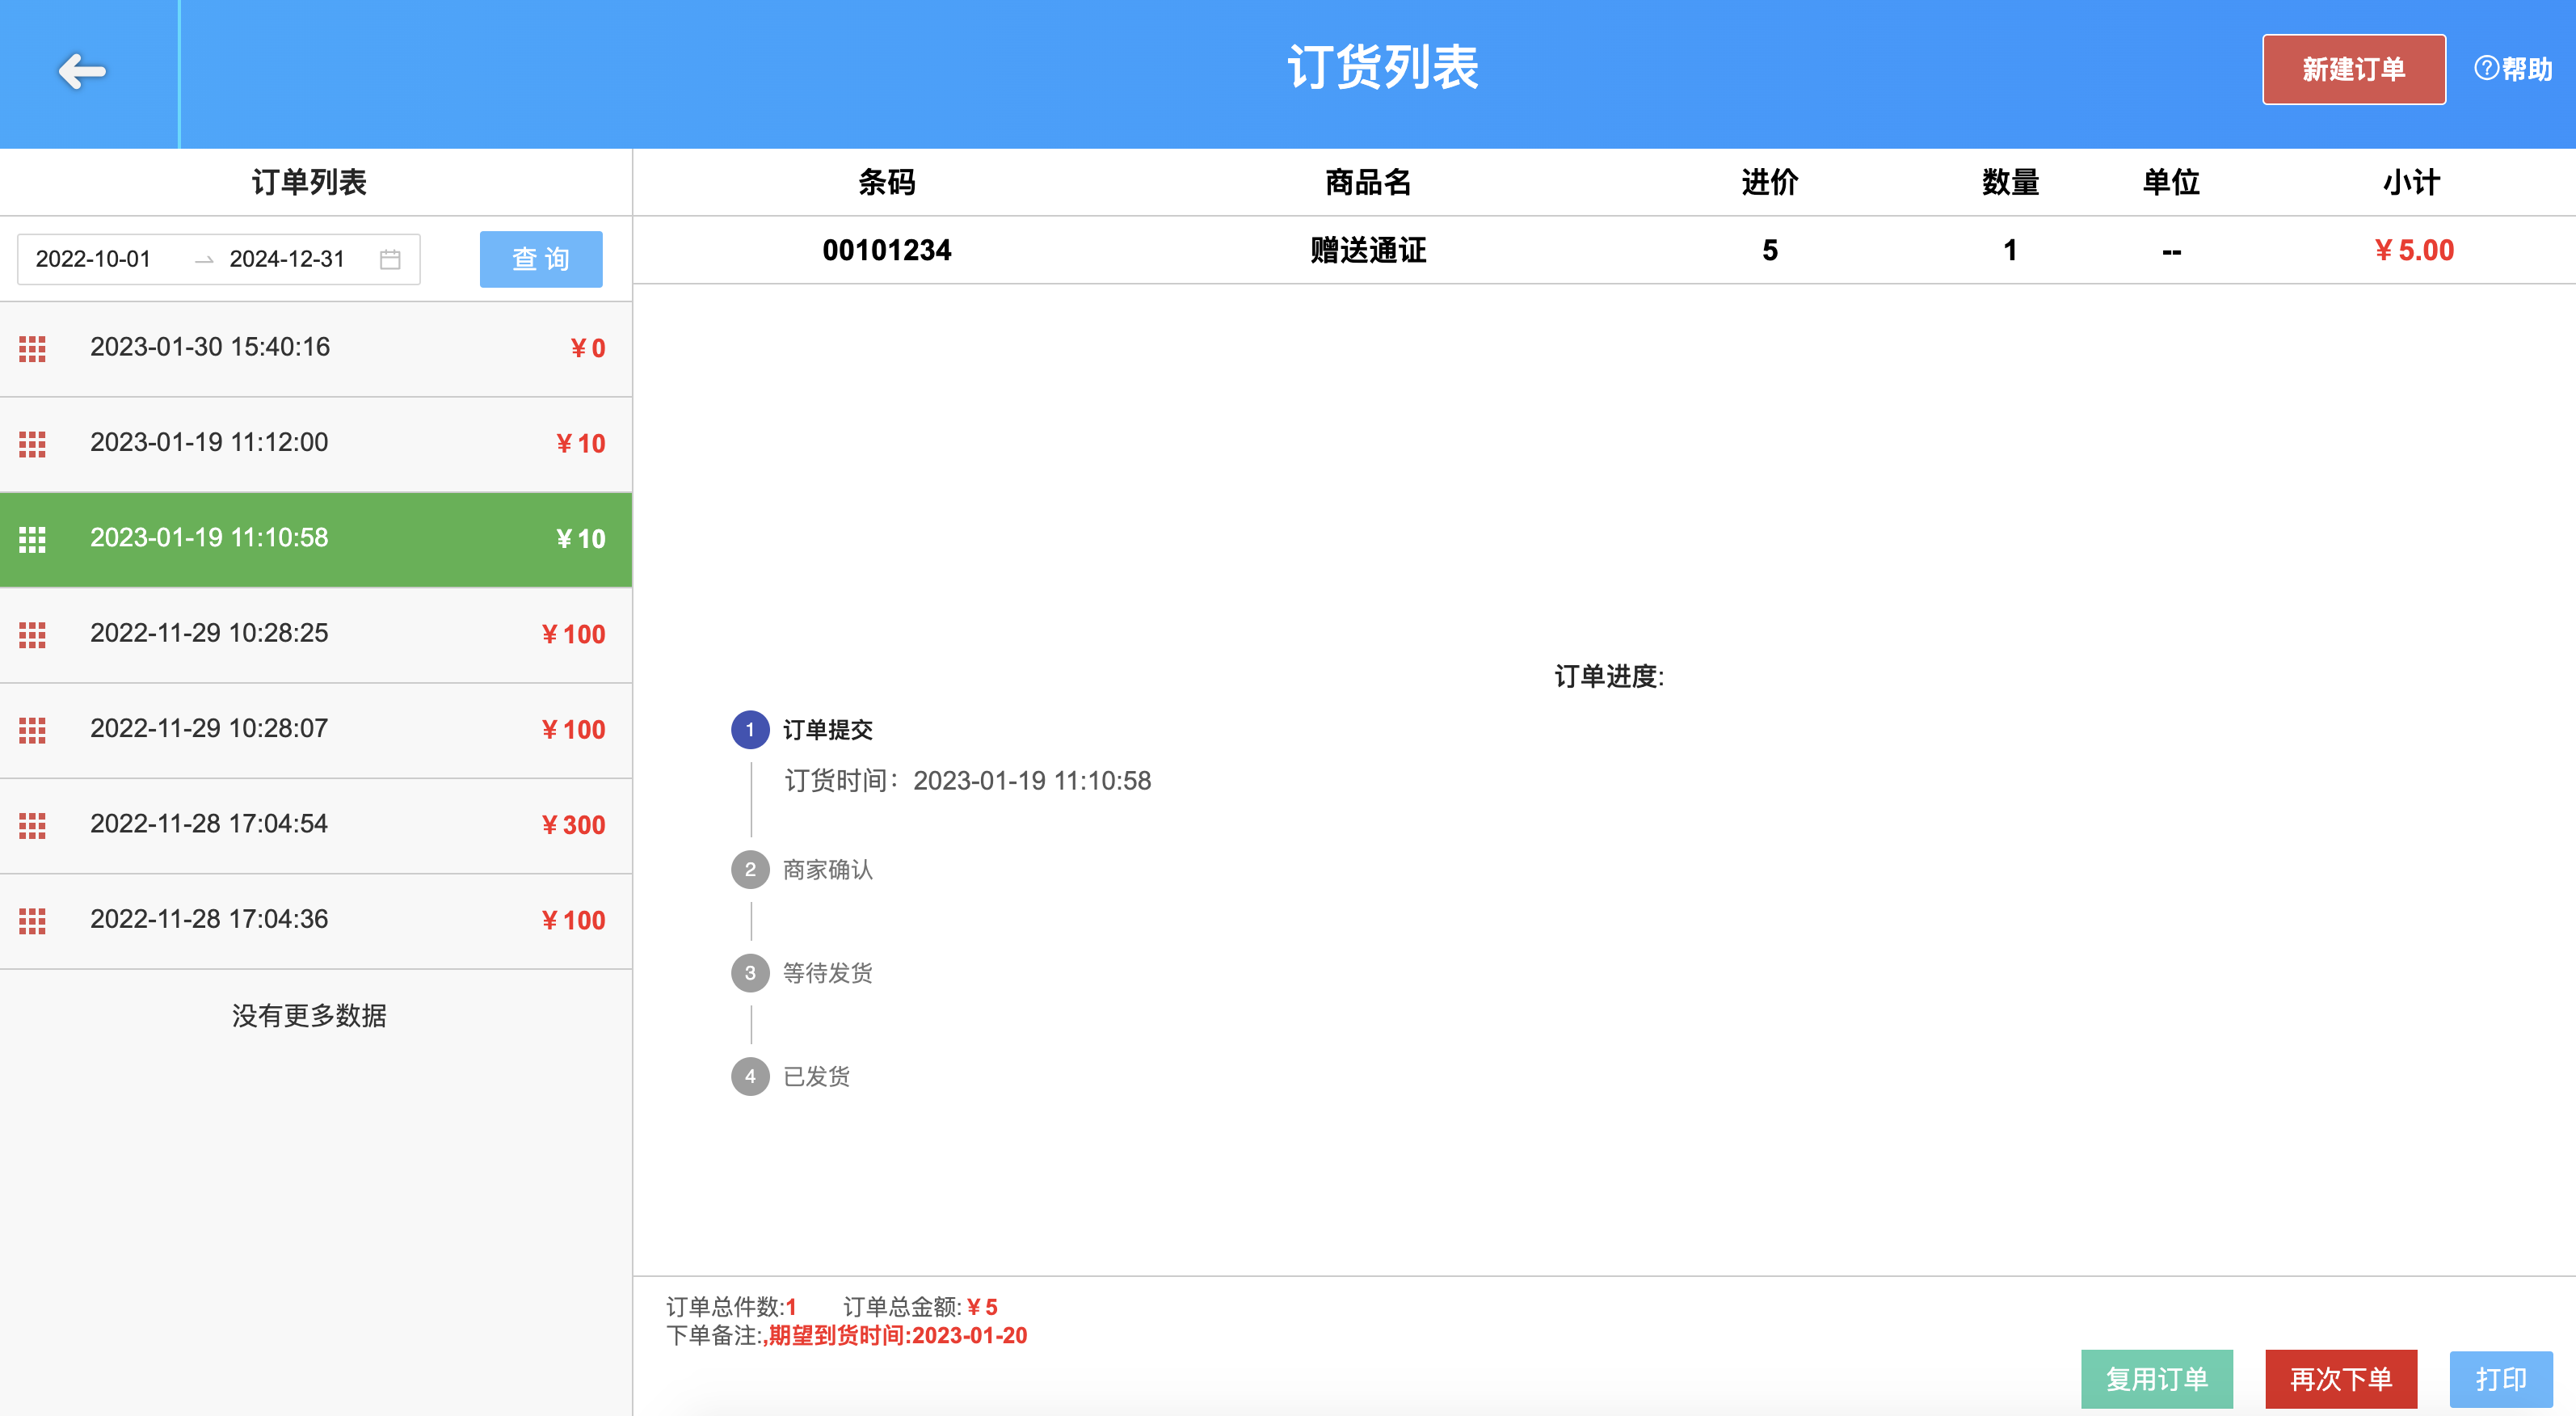Select step 2 circle 商家确认
Image resolution: width=2576 pixels, height=1416 pixels.
click(750, 870)
